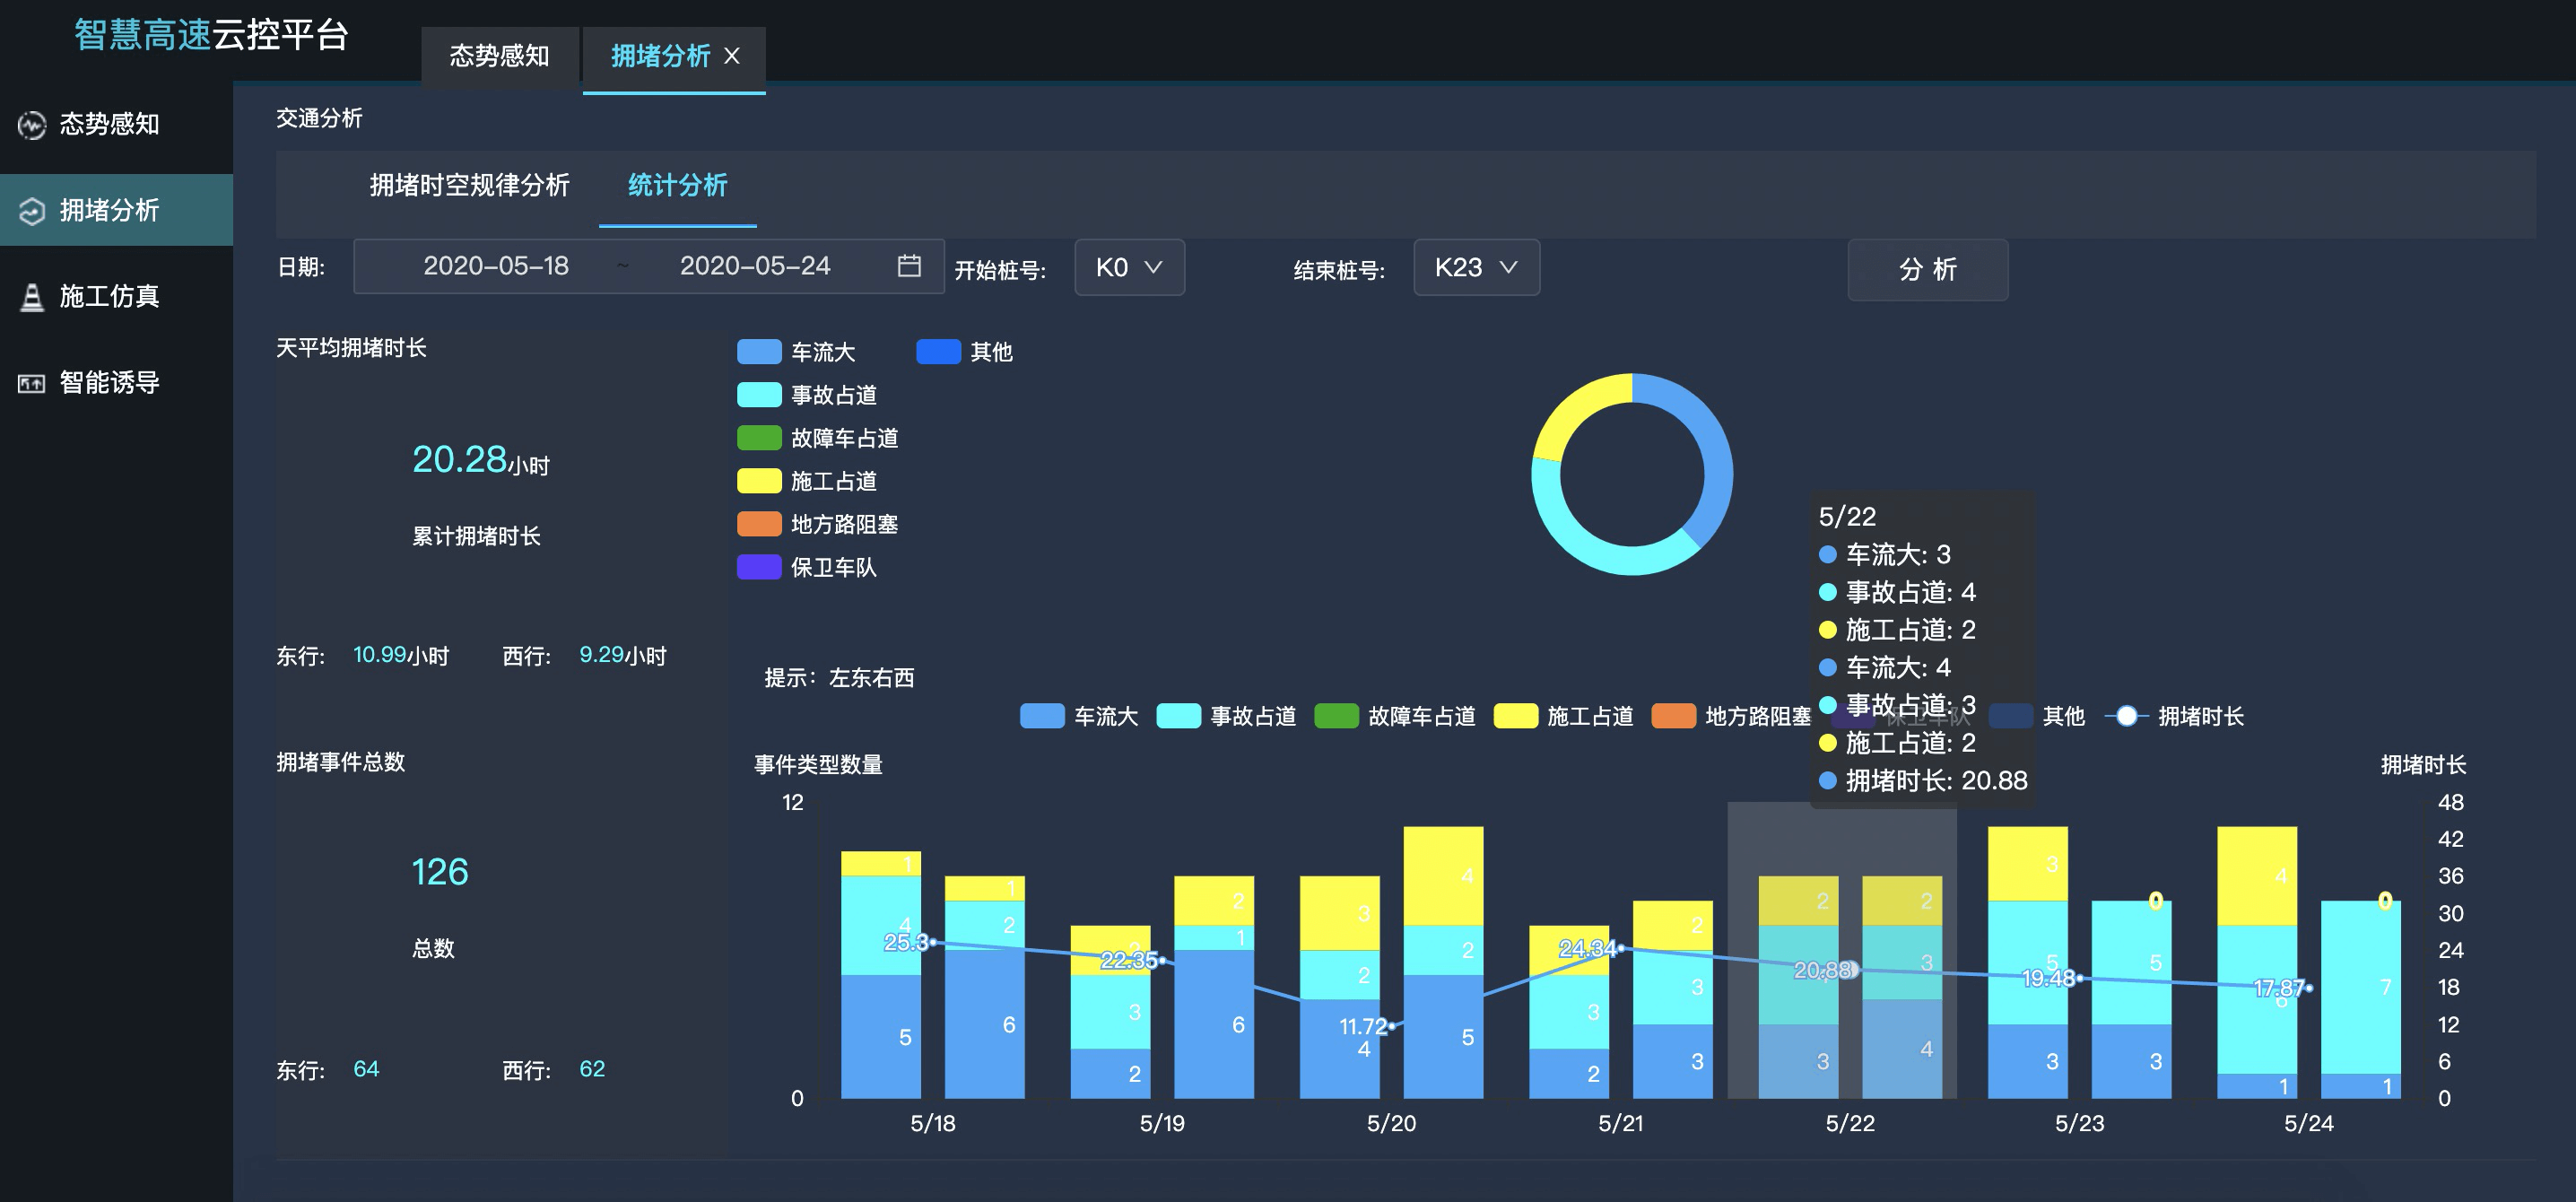The image size is (2576, 1202).
Task: Click the 24.34 line point on 5/21
Action: click(x=1622, y=948)
